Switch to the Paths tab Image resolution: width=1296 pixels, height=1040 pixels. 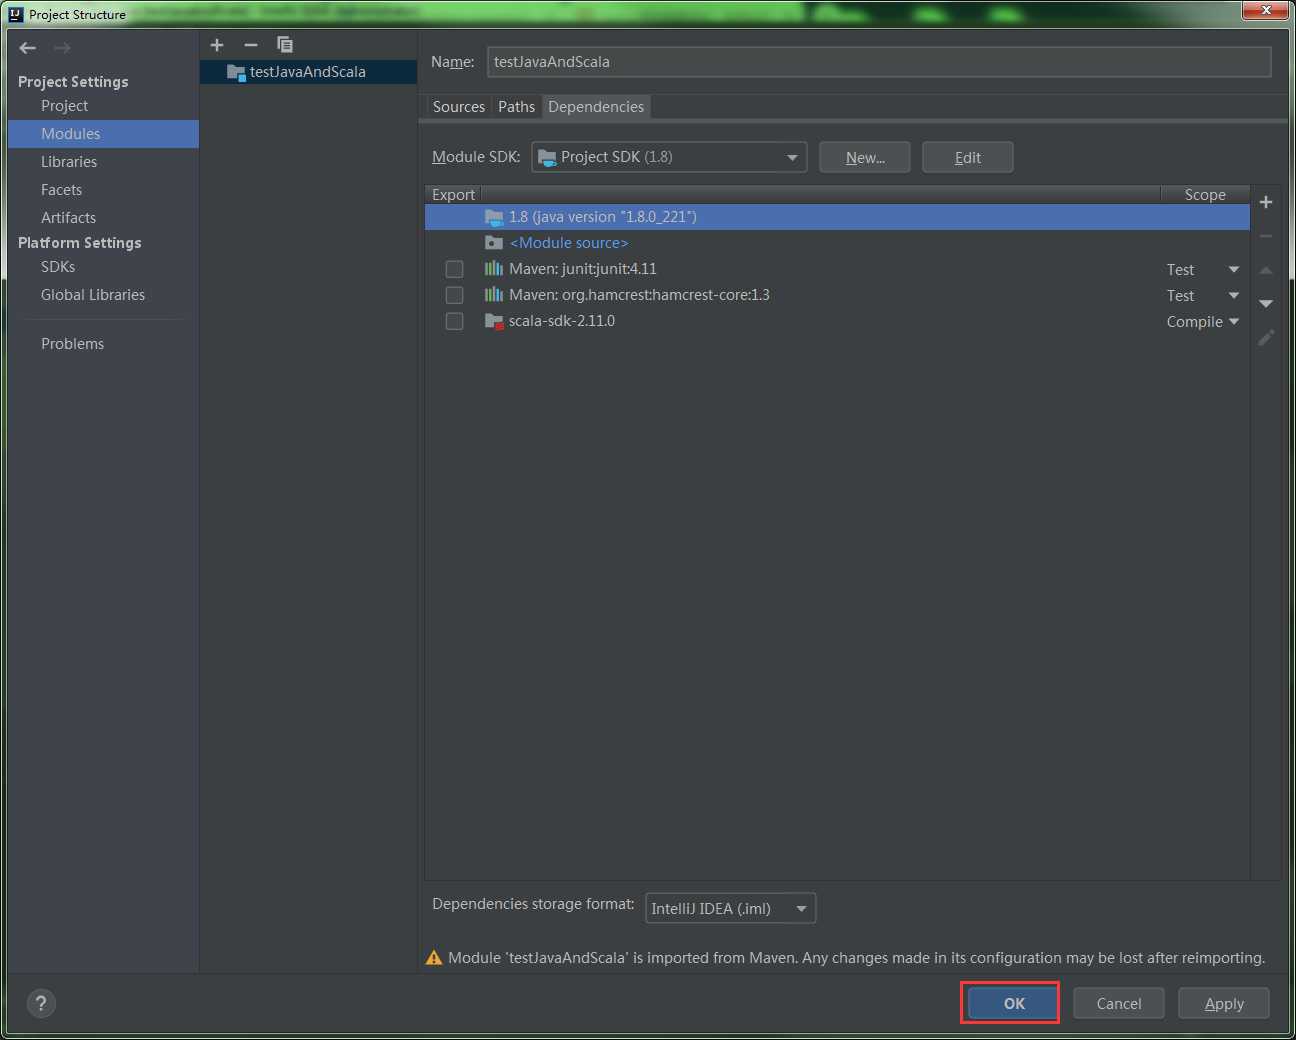point(517,107)
